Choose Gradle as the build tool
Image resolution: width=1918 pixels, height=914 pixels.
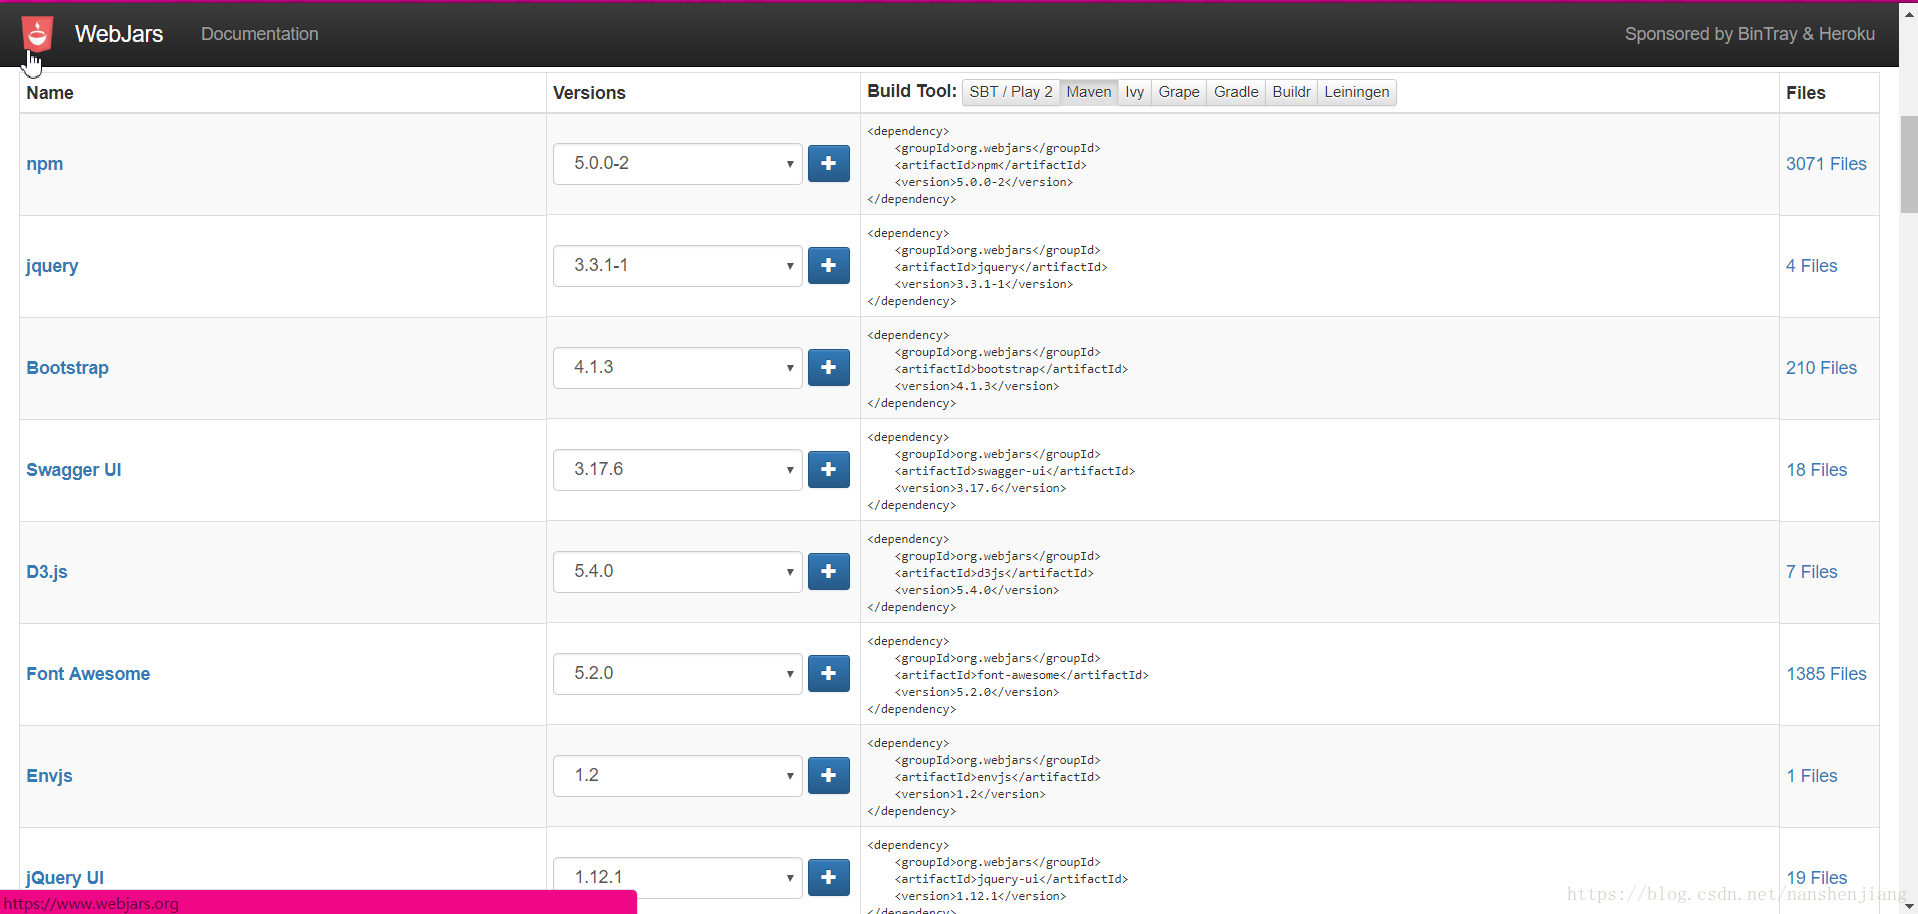click(x=1236, y=92)
